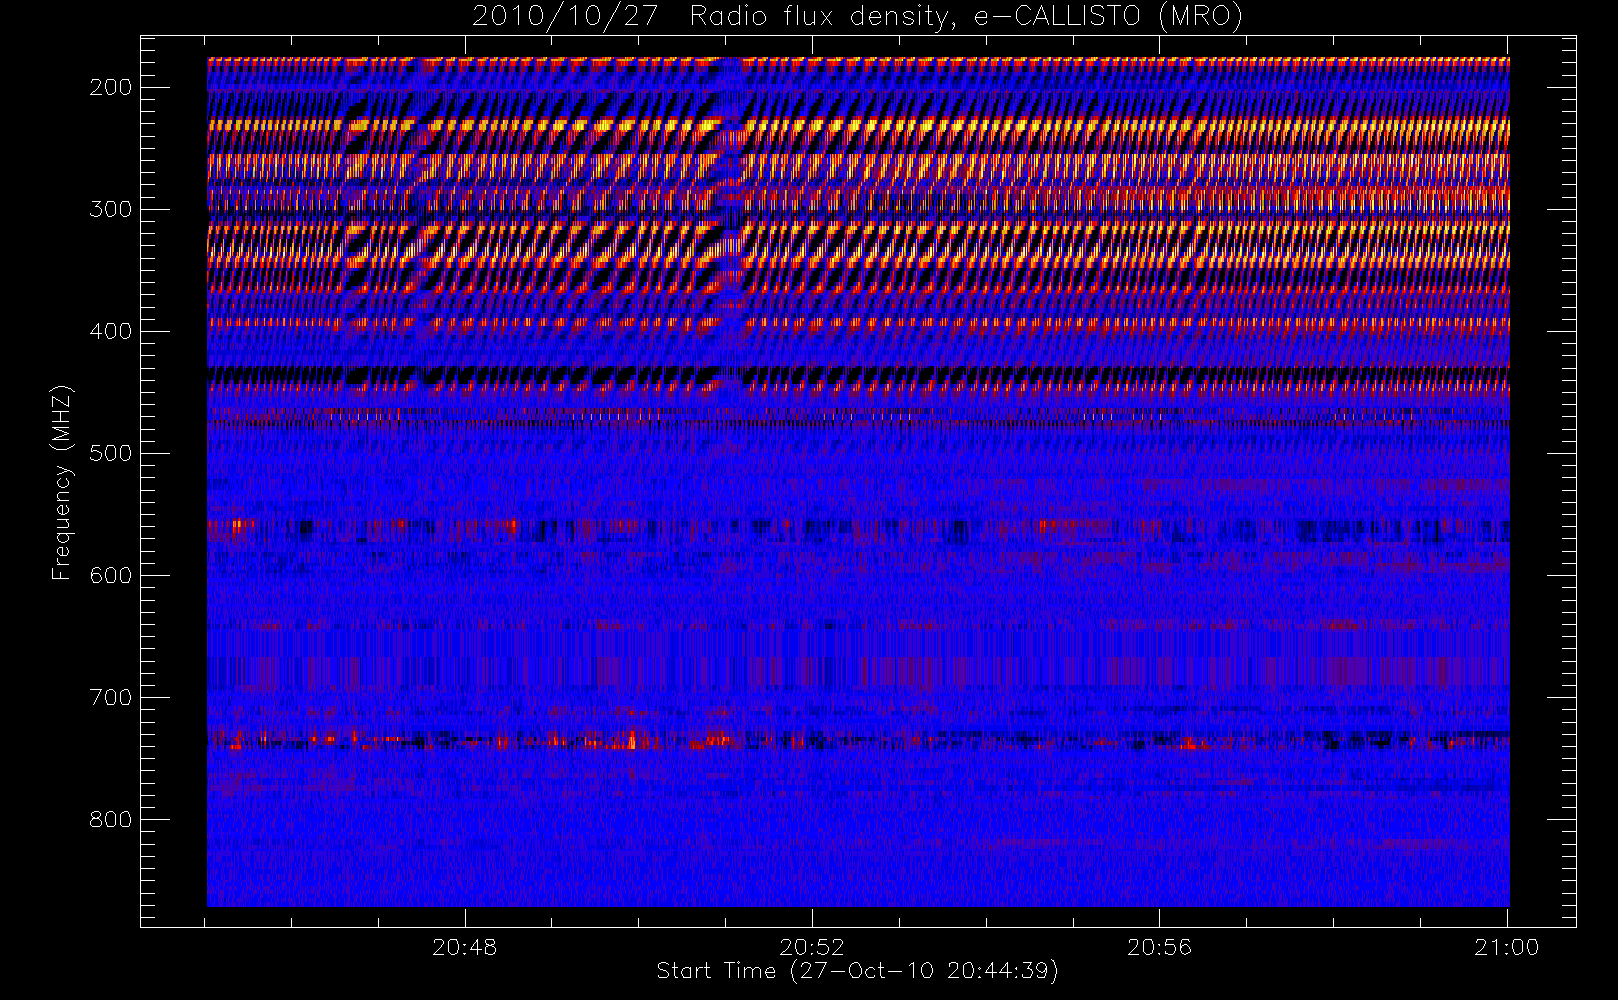Select the 700 frequency tick label
The image size is (1618, 1000).
tap(111, 697)
